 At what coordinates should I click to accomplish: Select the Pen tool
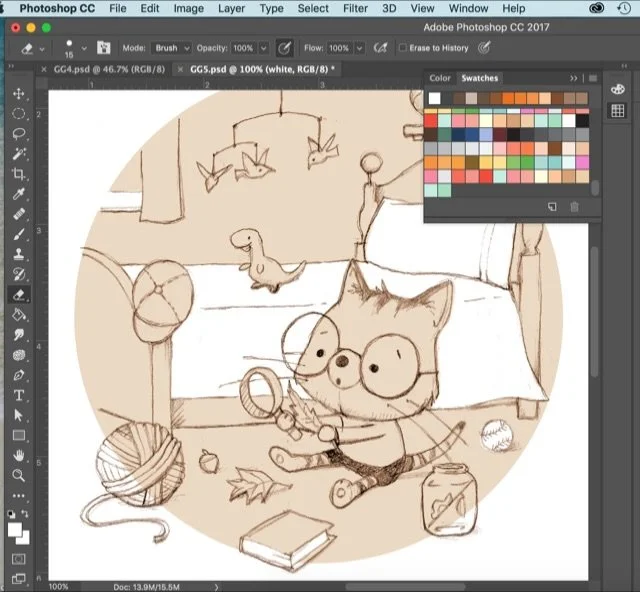click(19, 375)
